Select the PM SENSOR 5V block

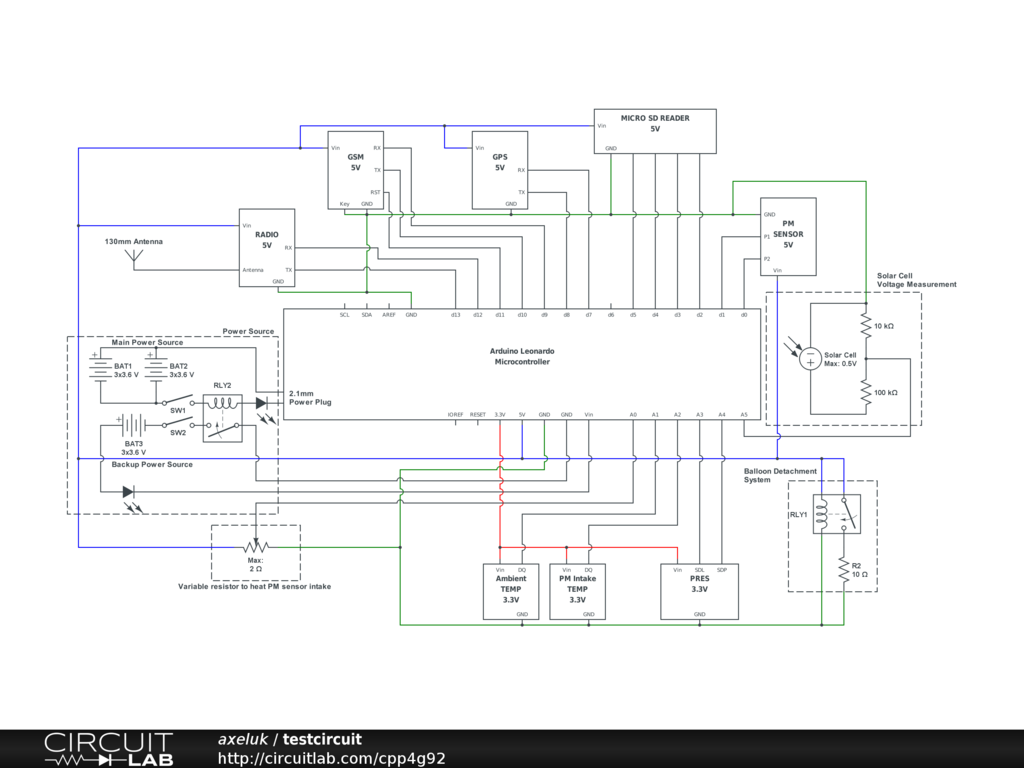tap(788, 236)
